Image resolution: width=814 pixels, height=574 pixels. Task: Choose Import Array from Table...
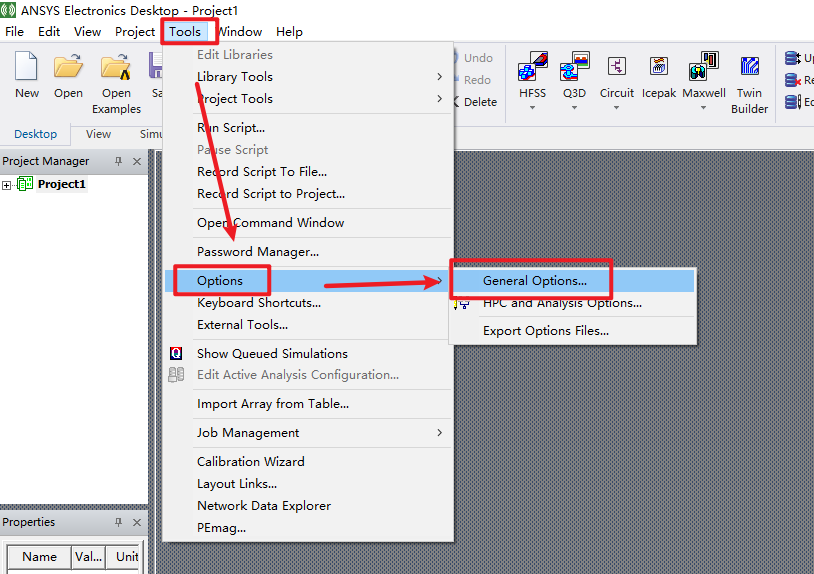(273, 404)
